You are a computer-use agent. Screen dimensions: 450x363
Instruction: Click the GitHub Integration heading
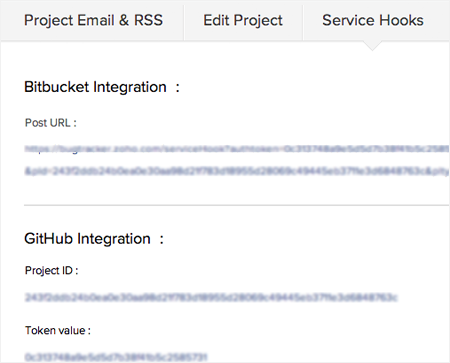pyautogui.click(x=87, y=239)
